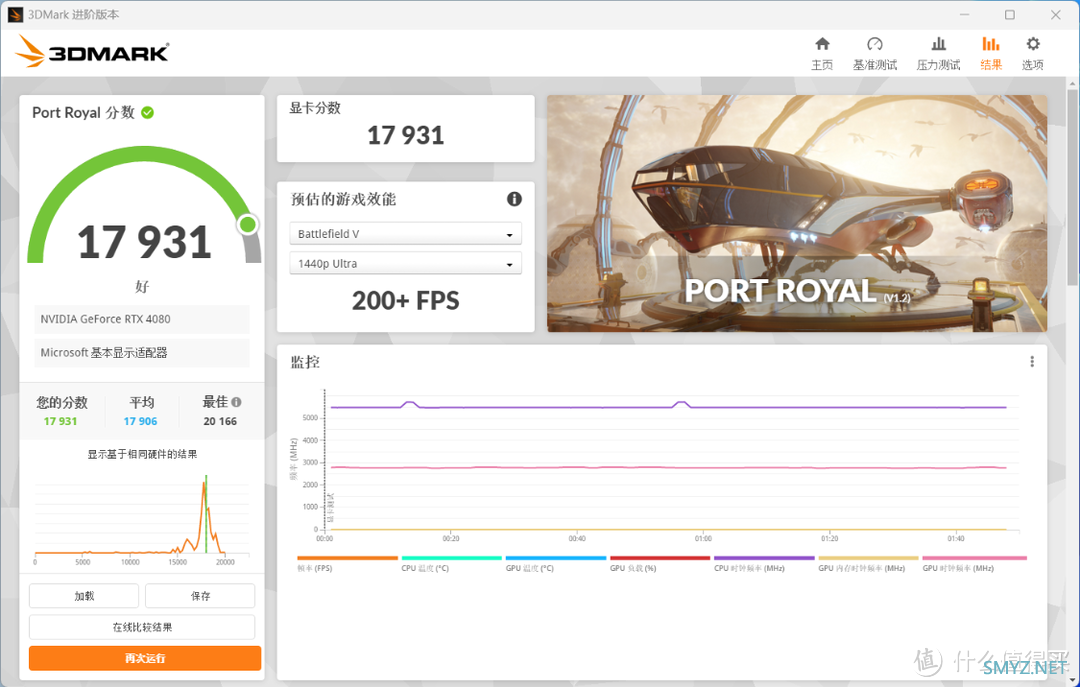Click the 加载 (Load) button

tap(84, 596)
